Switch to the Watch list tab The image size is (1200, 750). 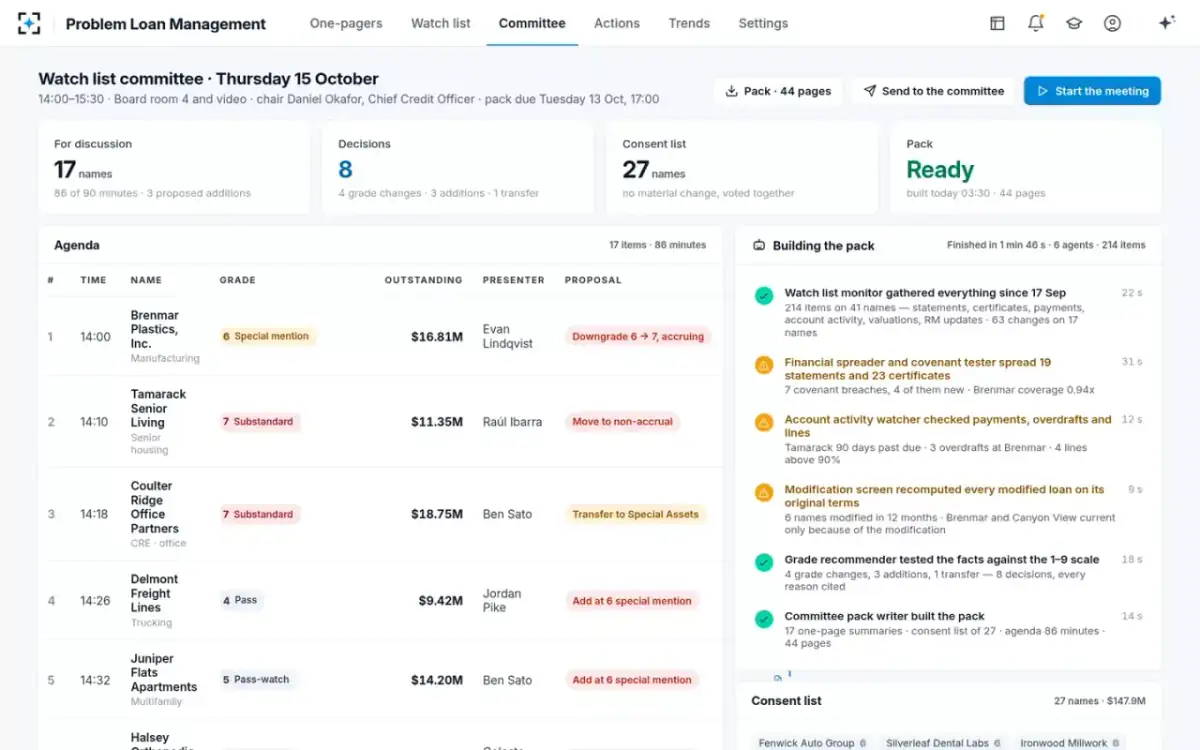pyautogui.click(x=441, y=23)
